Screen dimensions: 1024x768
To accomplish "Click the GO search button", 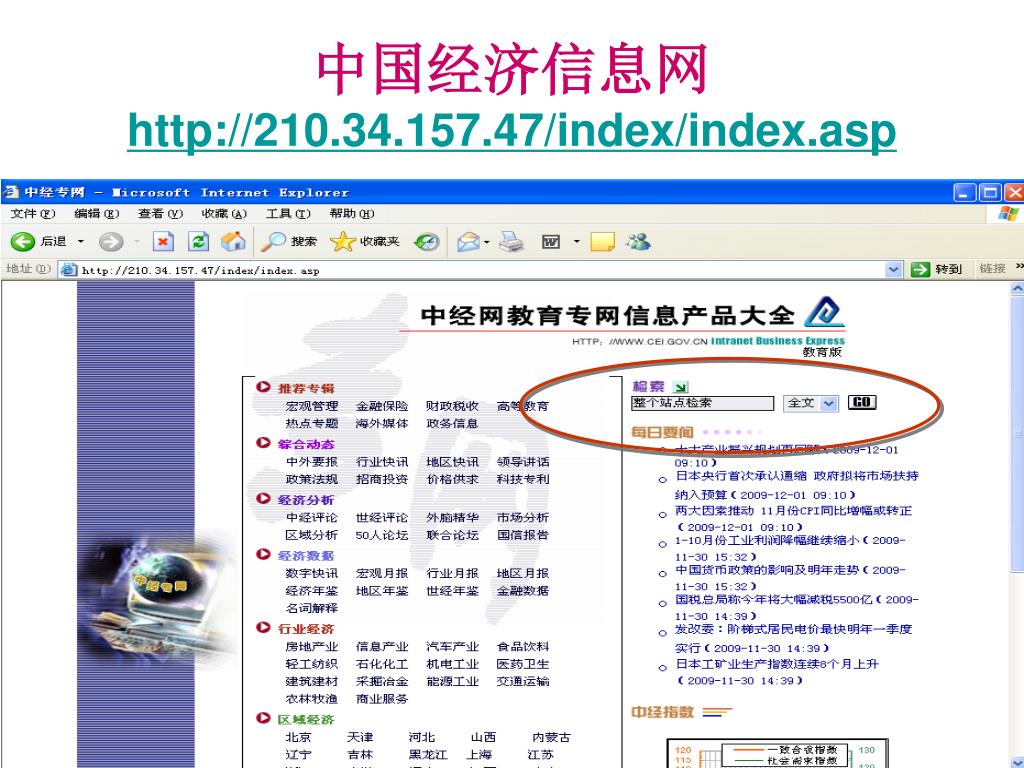I will (861, 402).
